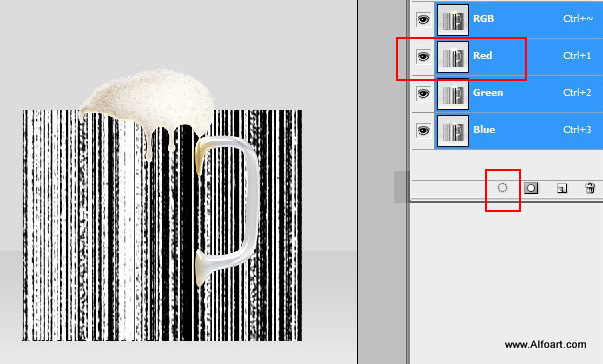The image size is (603, 364).
Task: Toggle visibility of Red channel
Action: (x=423, y=57)
